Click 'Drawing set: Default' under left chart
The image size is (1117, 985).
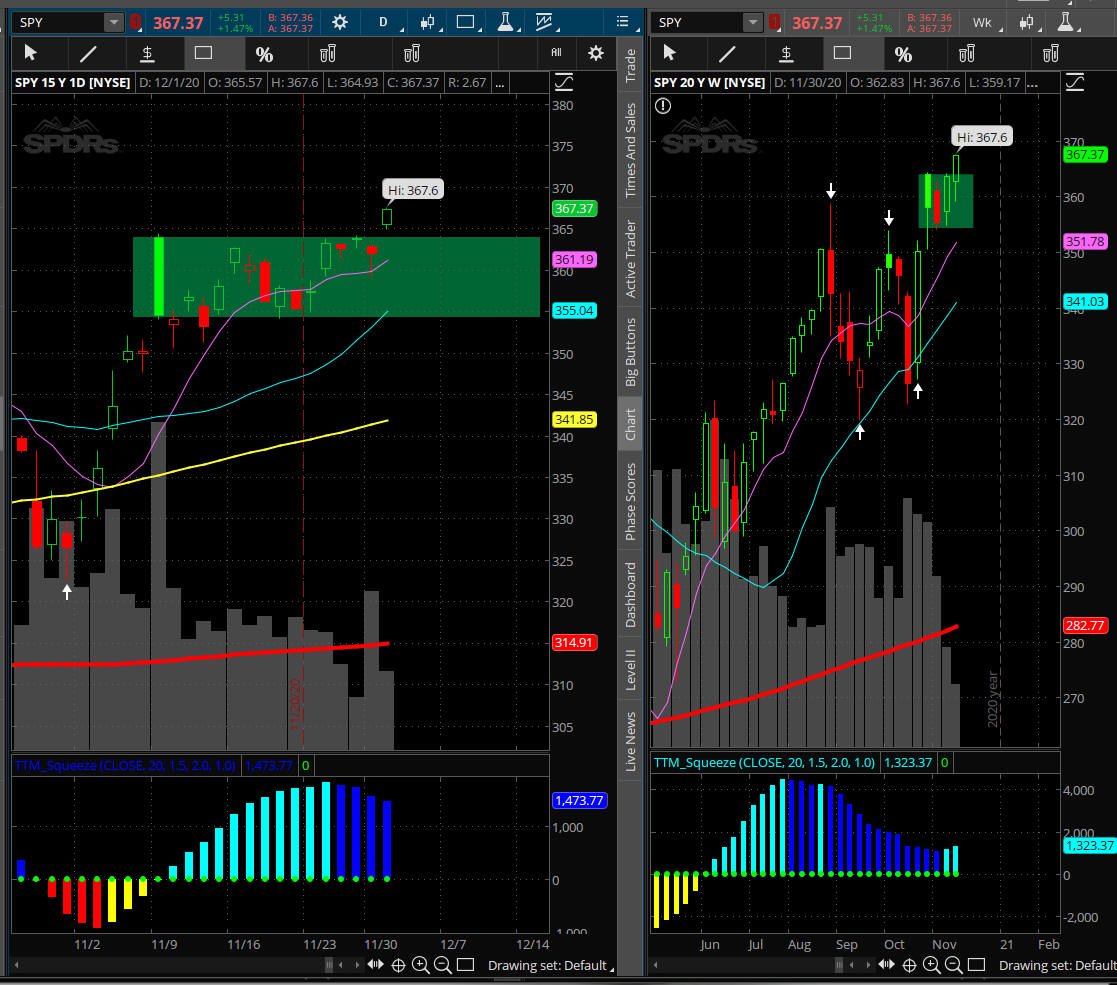[x=547, y=965]
